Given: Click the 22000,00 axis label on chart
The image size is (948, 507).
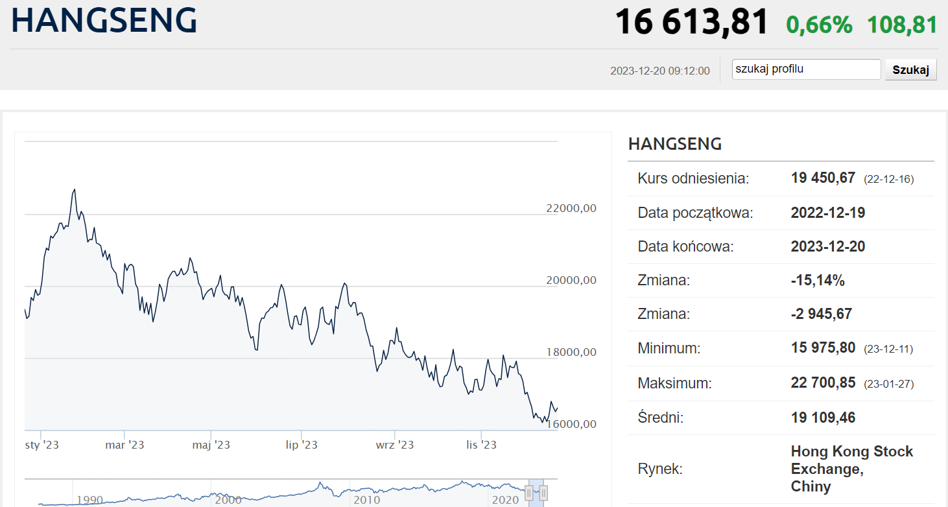Looking at the screenshot, I should [571, 208].
